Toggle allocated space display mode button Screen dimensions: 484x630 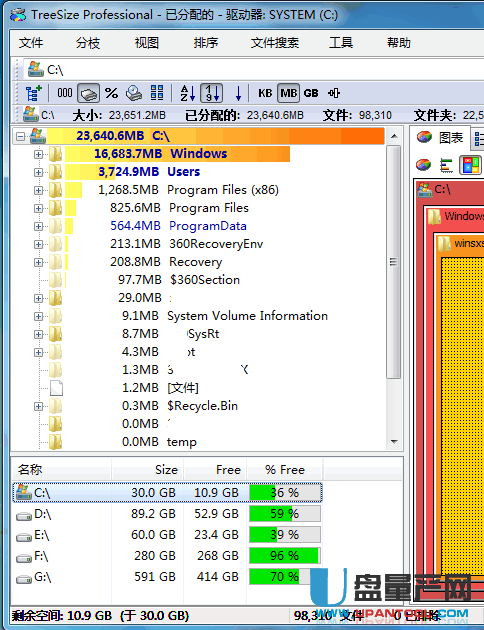pos(88,93)
